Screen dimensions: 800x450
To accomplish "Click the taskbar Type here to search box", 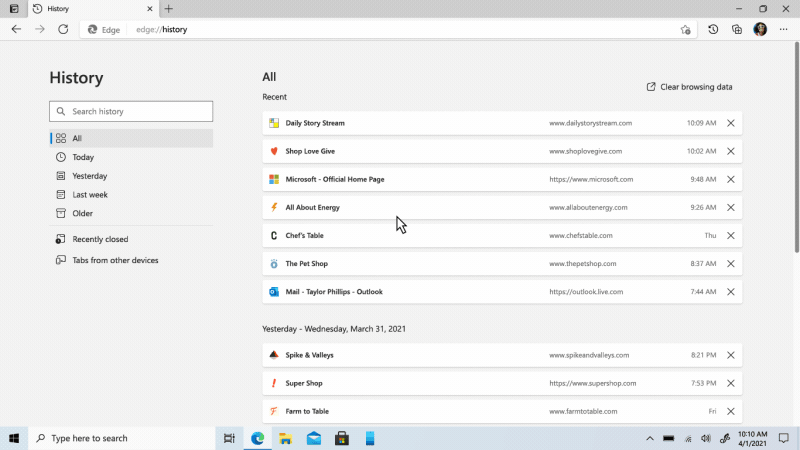I will 121,438.
